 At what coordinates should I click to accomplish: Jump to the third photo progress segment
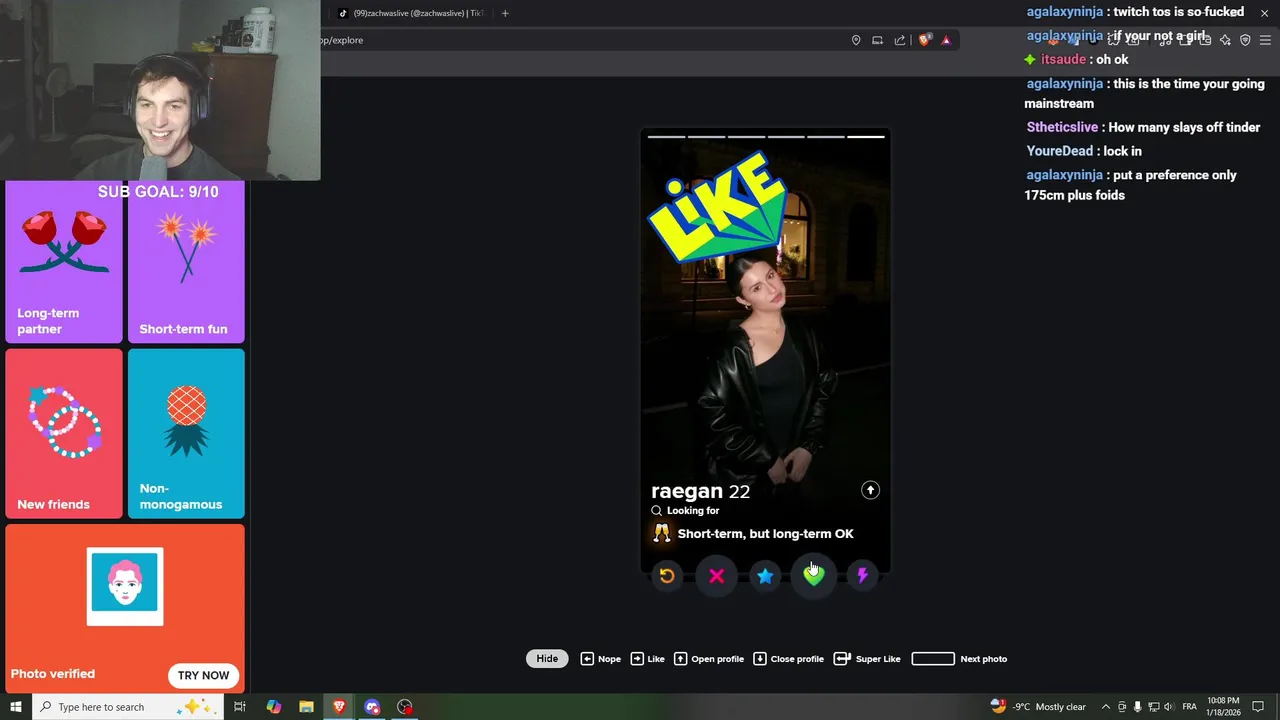746,136
